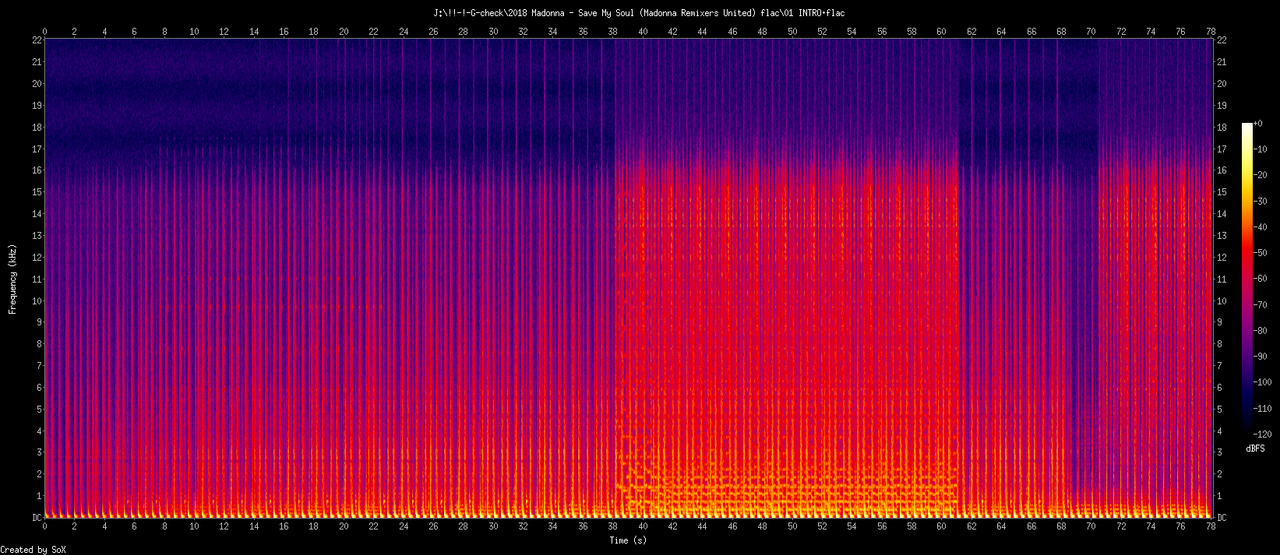Image resolution: width=1280 pixels, height=555 pixels.
Task: Click the "-100" value on the dBFS scale
Action: 1263,383
